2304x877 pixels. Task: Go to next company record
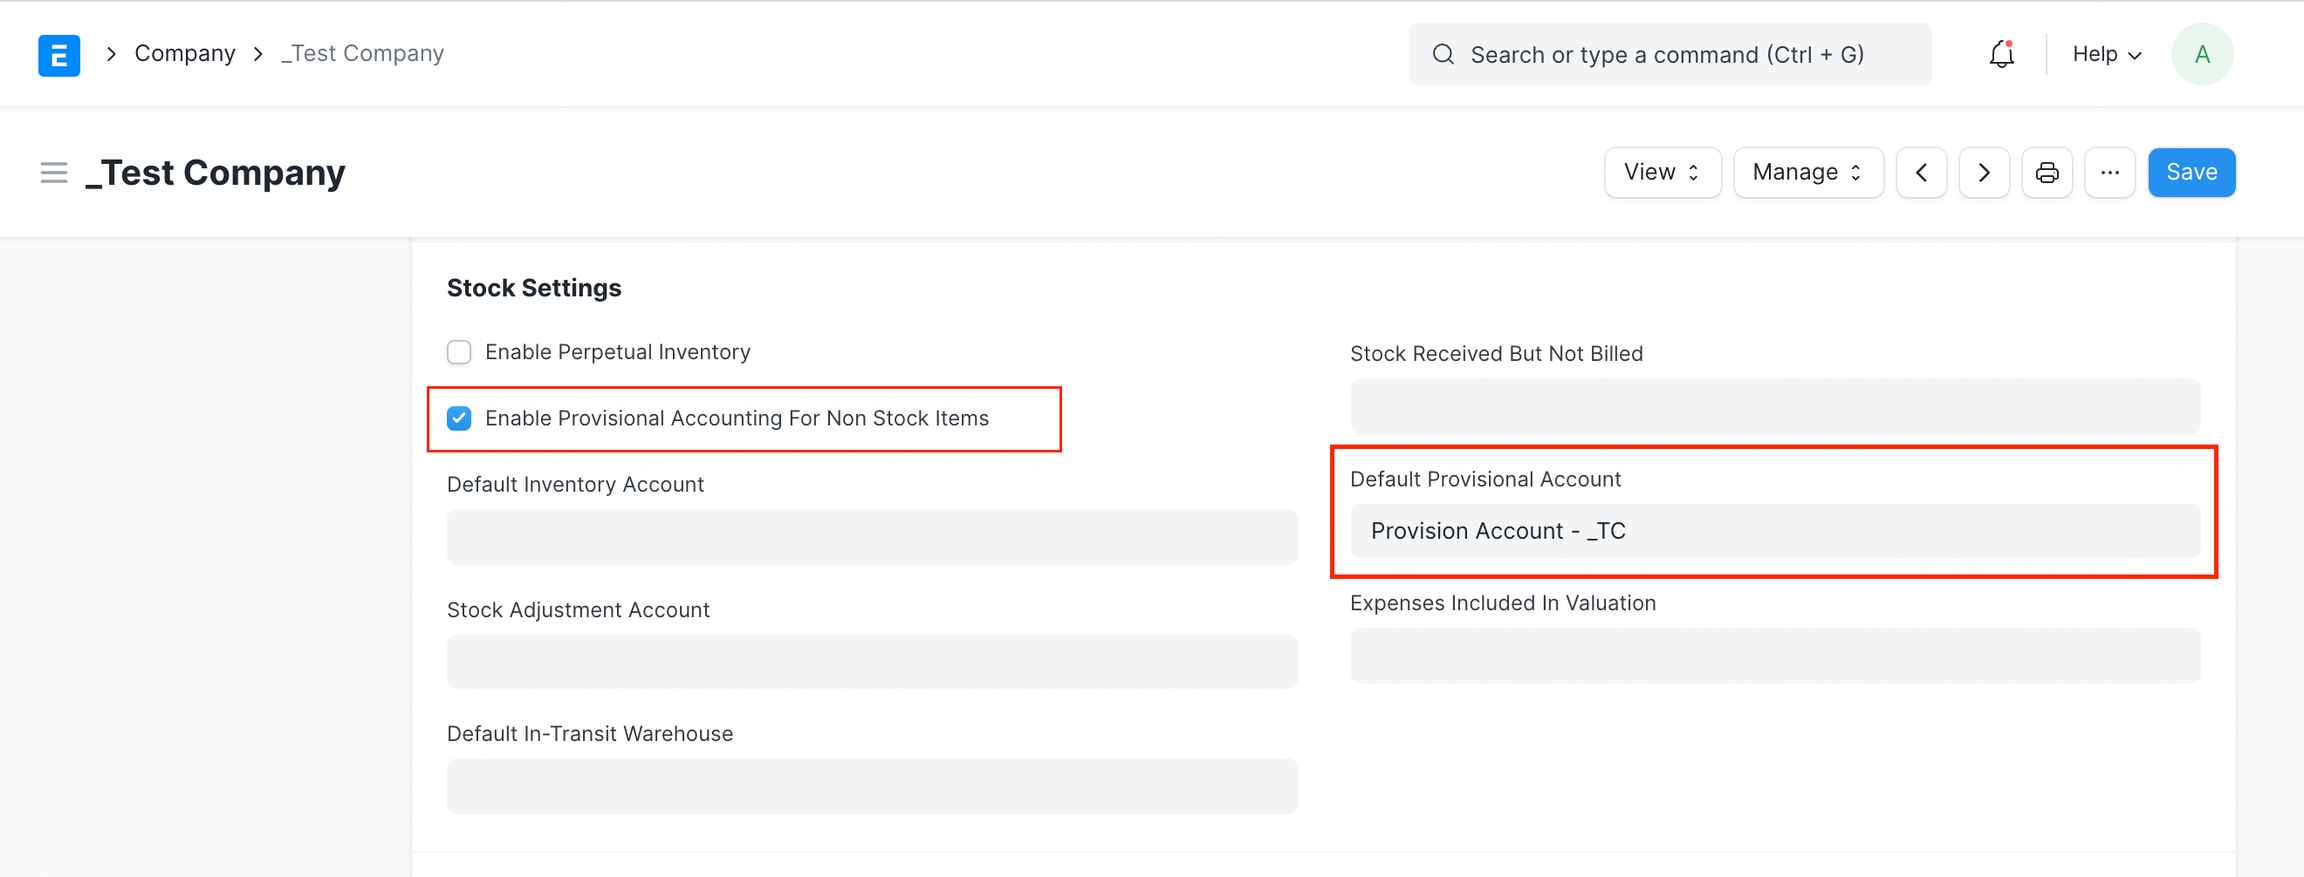pyautogui.click(x=1984, y=173)
